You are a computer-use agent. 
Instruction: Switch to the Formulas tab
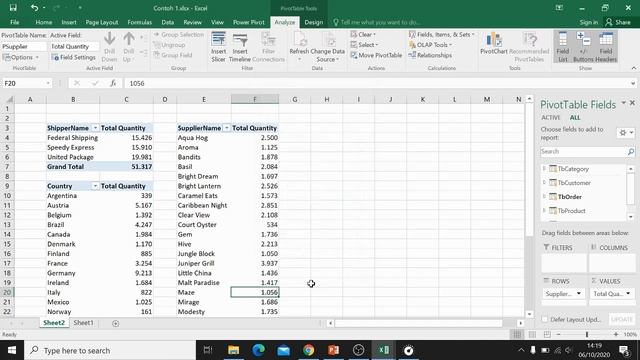point(140,22)
